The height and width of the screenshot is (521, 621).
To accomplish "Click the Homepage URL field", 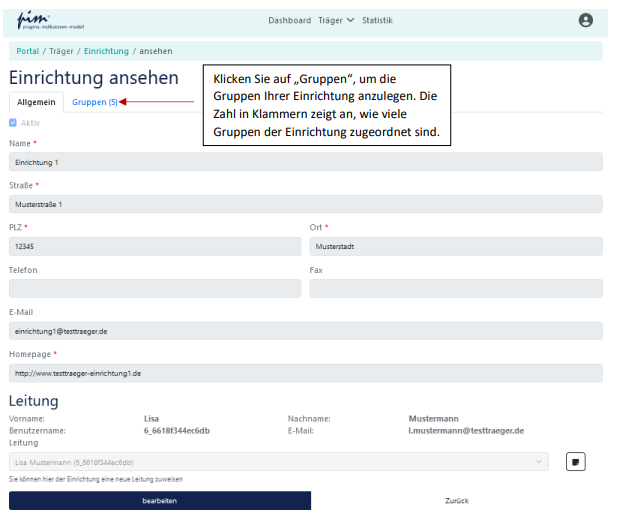I will (x=305, y=373).
